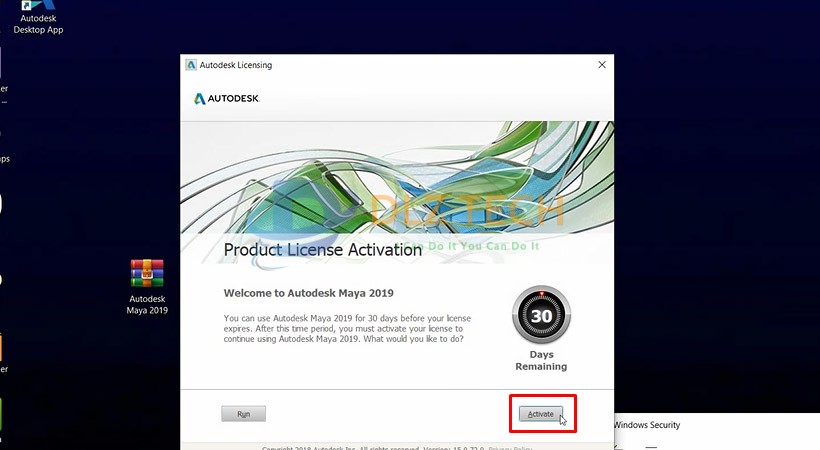
Task: Click the Activate button
Action: click(x=540, y=413)
